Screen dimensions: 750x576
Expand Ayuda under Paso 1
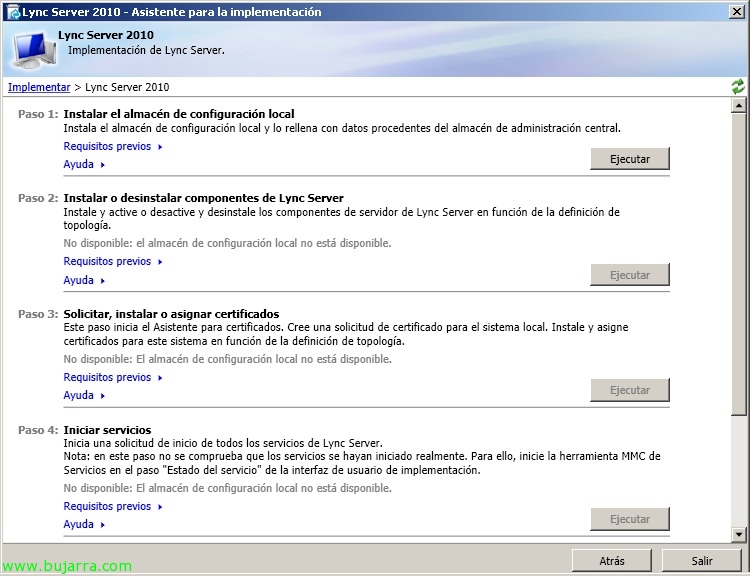(84, 164)
